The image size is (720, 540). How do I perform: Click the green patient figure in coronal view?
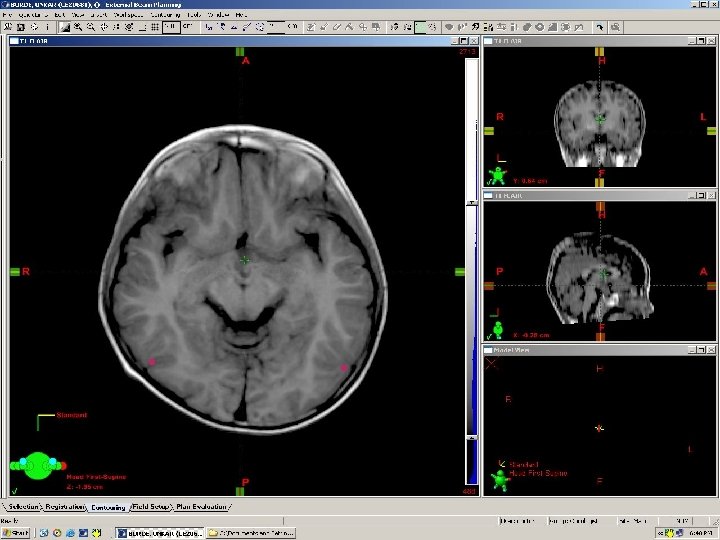pyautogui.click(x=498, y=175)
